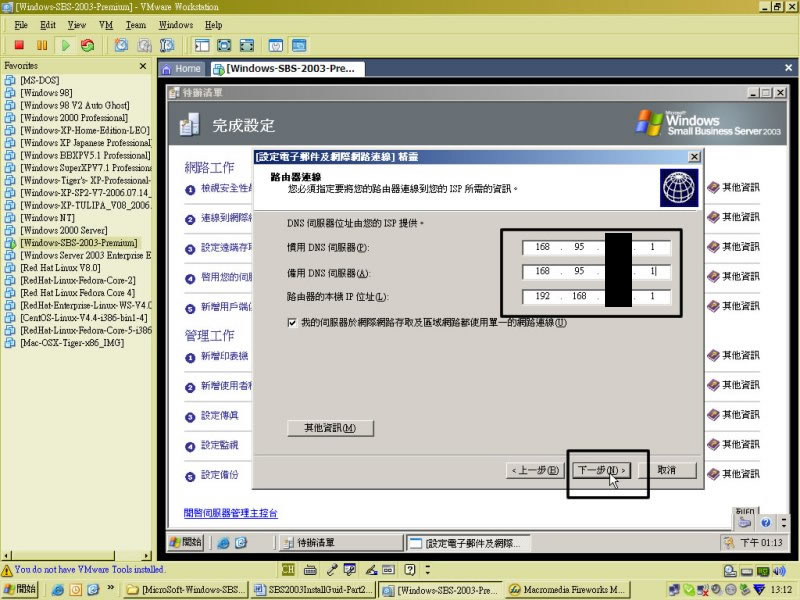Open the VM menu
The width and height of the screenshot is (800, 600).
coord(106,25)
